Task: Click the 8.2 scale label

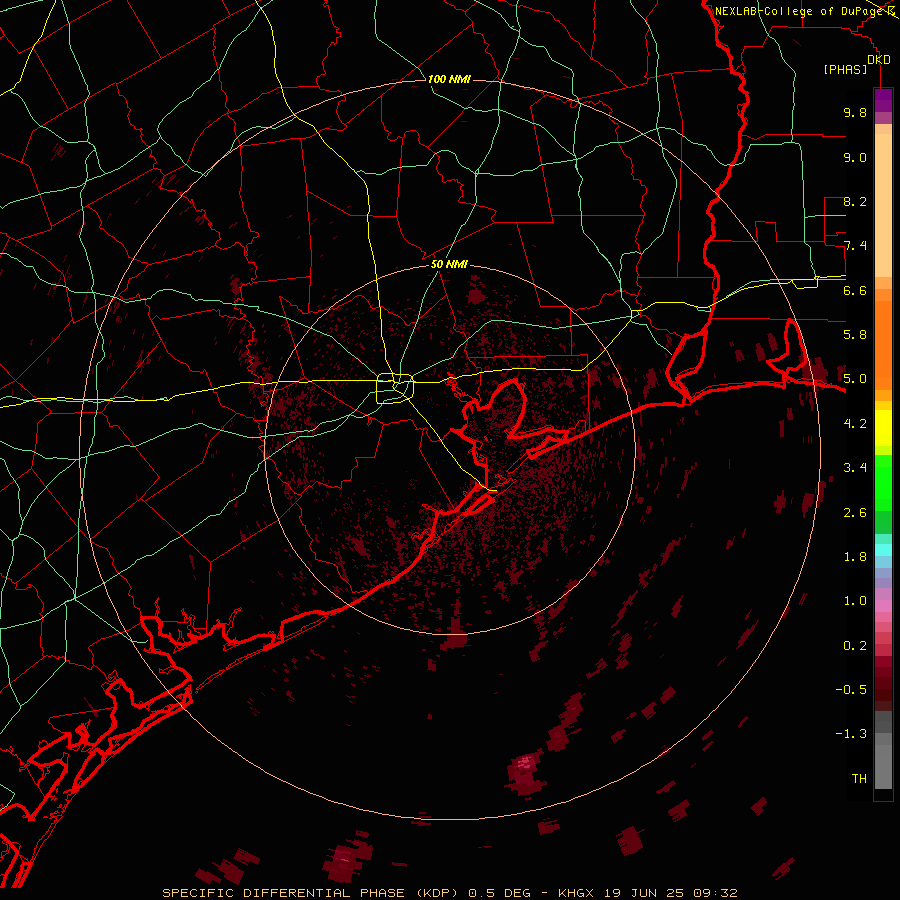Action: point(855,201)
